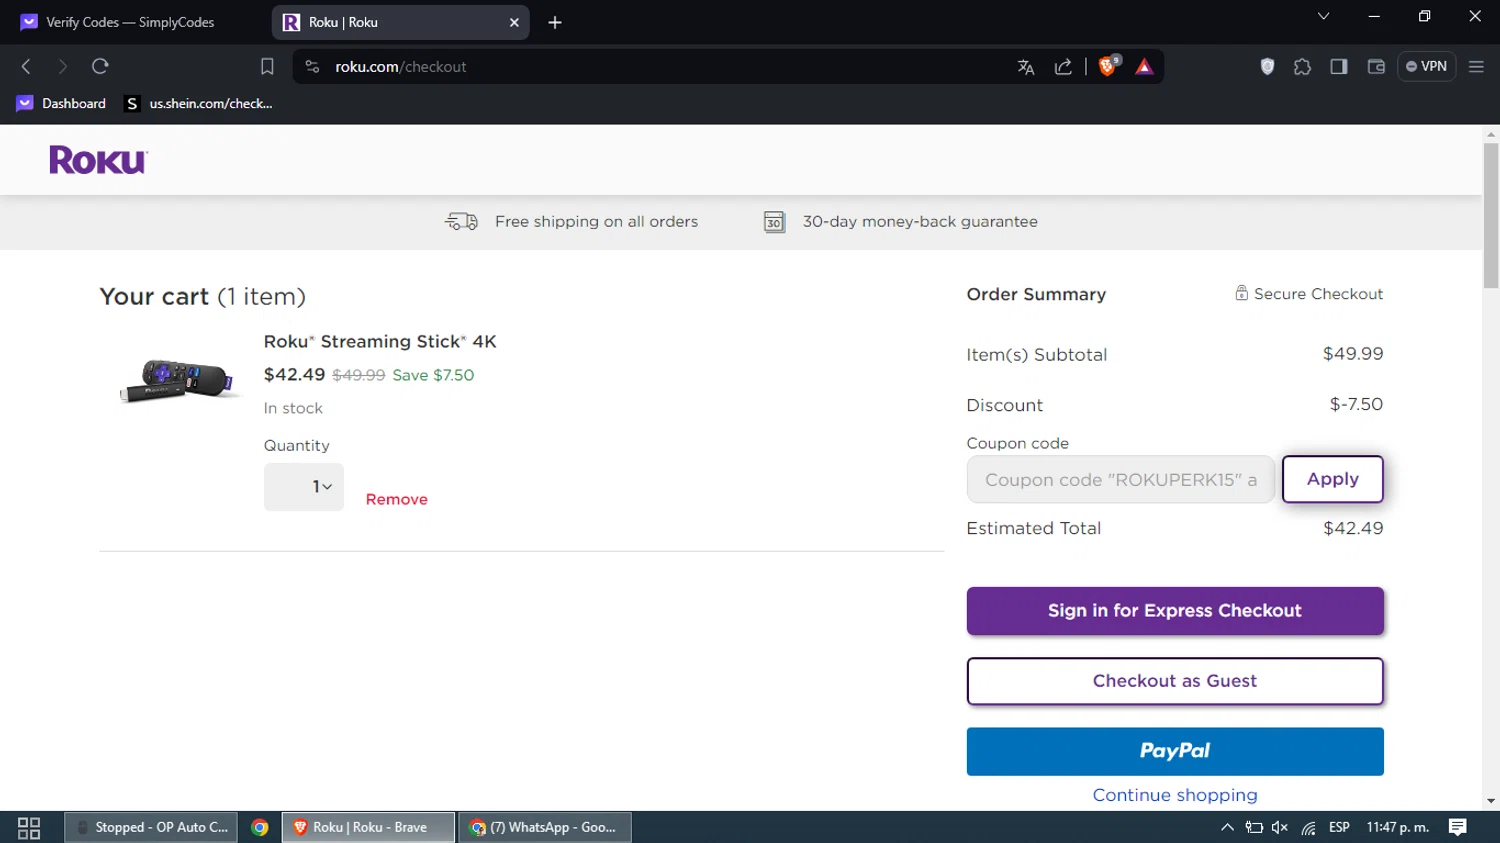Open the Windows Task View icon on the taskbar
Image resolution: width=1500 pixels, height=843 pixels.
point(29,828)
